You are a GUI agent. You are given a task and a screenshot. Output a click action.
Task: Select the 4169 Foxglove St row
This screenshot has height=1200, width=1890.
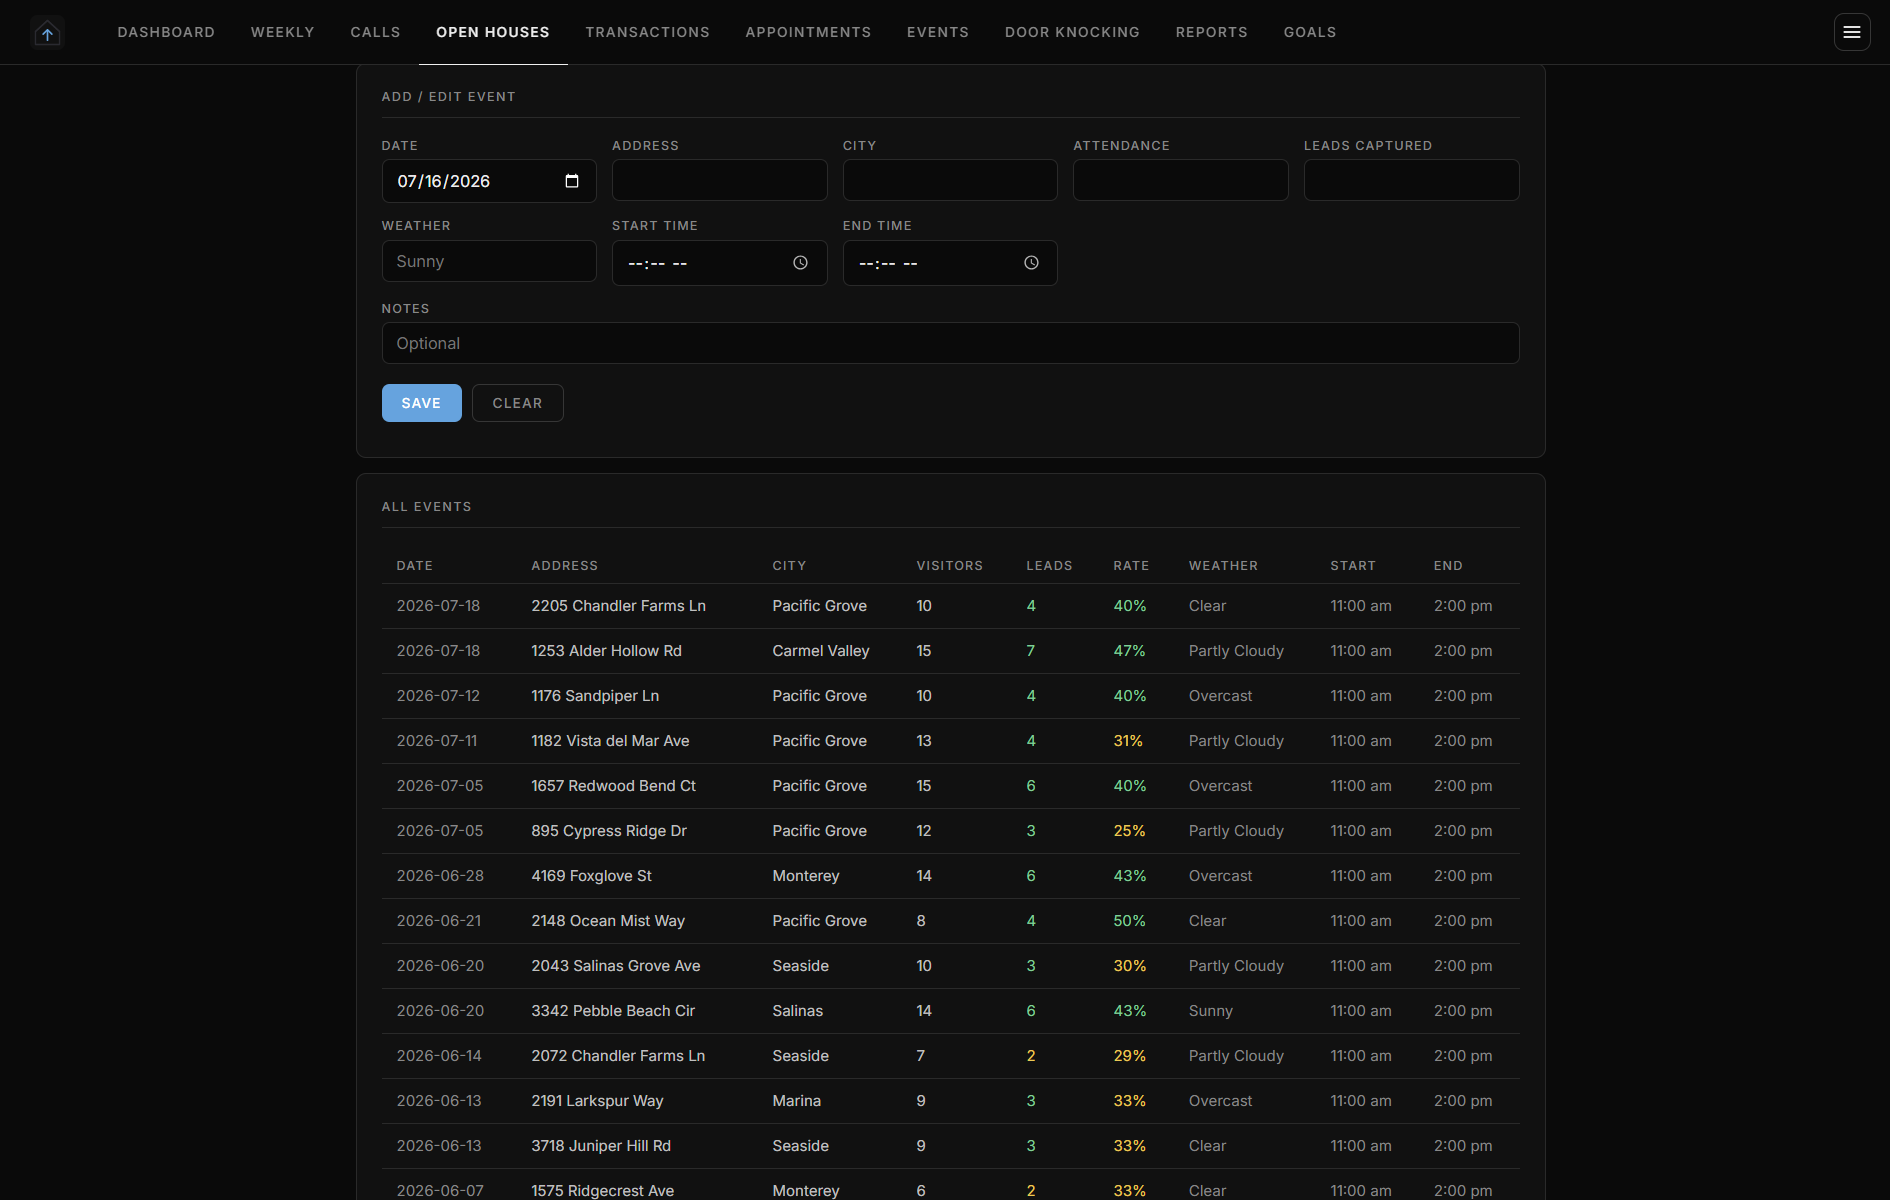pos(950,876)
